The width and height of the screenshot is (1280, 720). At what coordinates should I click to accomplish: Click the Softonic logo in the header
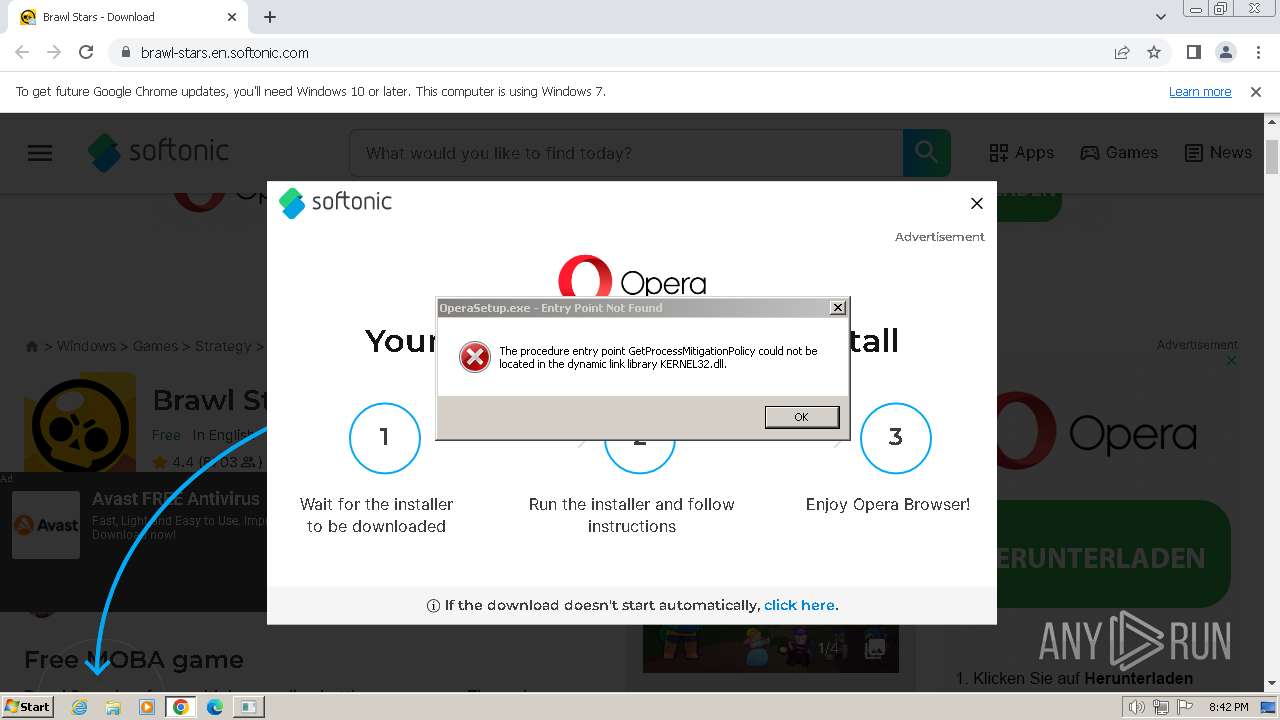tap(159, 152)
